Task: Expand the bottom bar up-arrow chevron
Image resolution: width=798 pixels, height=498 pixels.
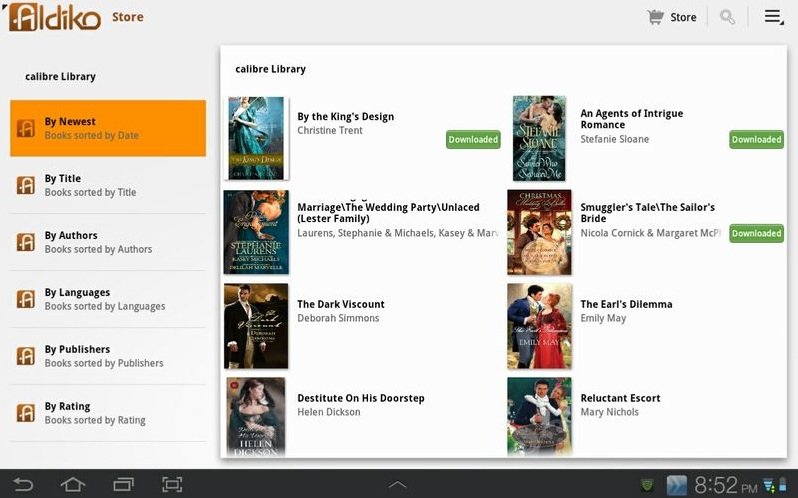Action: (397, 485)
